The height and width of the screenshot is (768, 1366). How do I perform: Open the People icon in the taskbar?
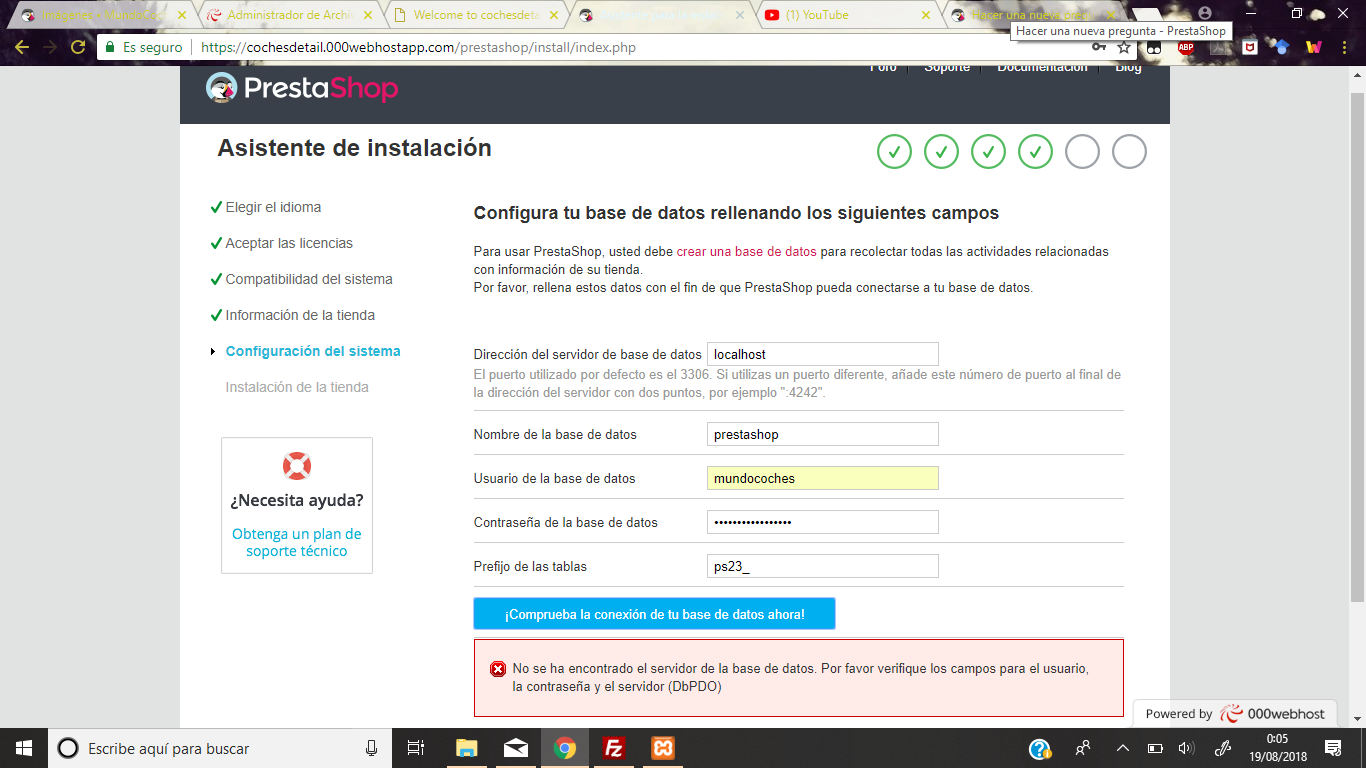click(x=1082, y=748)
